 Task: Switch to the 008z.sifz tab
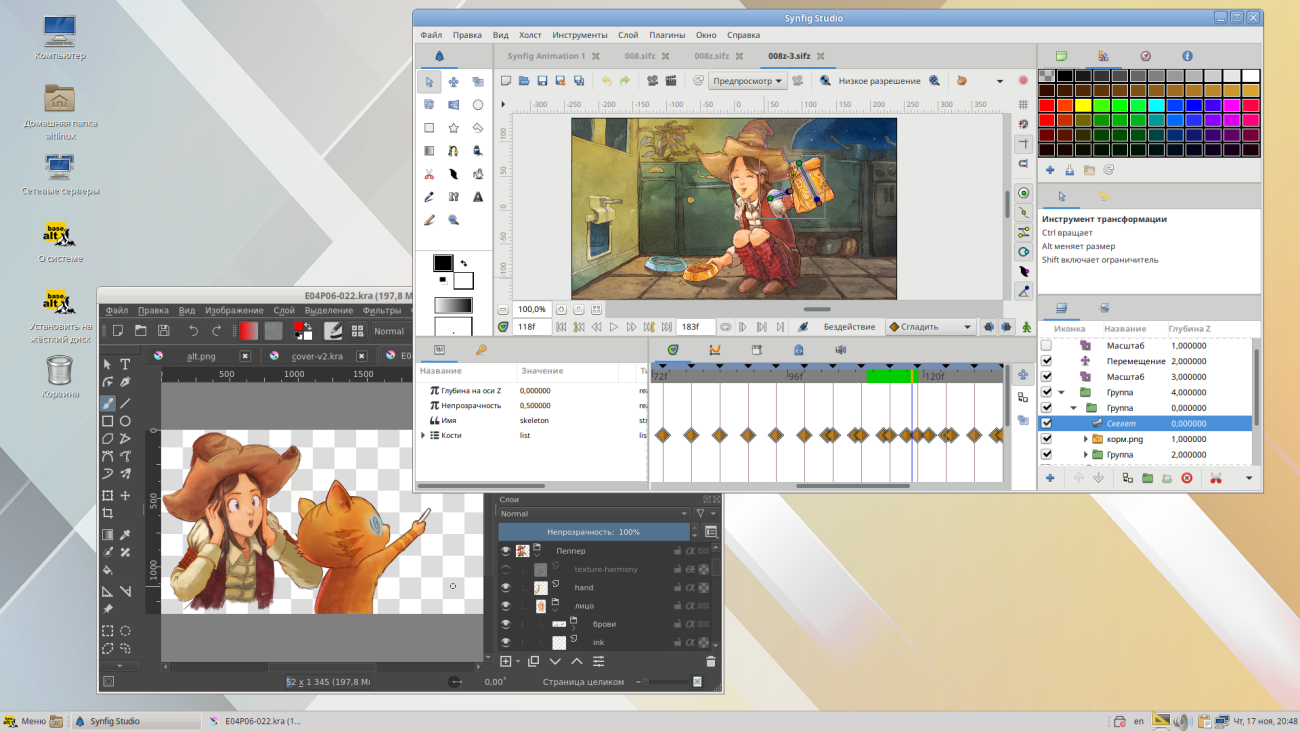coord(710,56)
